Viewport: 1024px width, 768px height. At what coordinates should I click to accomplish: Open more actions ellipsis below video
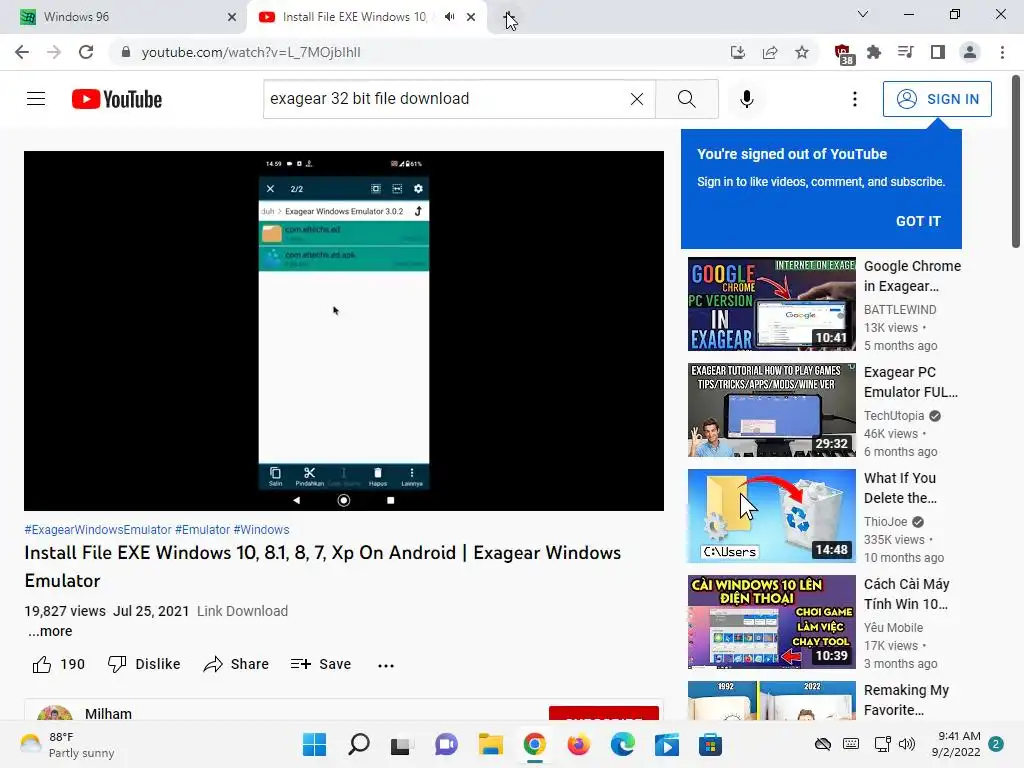(x=386, y=665)
